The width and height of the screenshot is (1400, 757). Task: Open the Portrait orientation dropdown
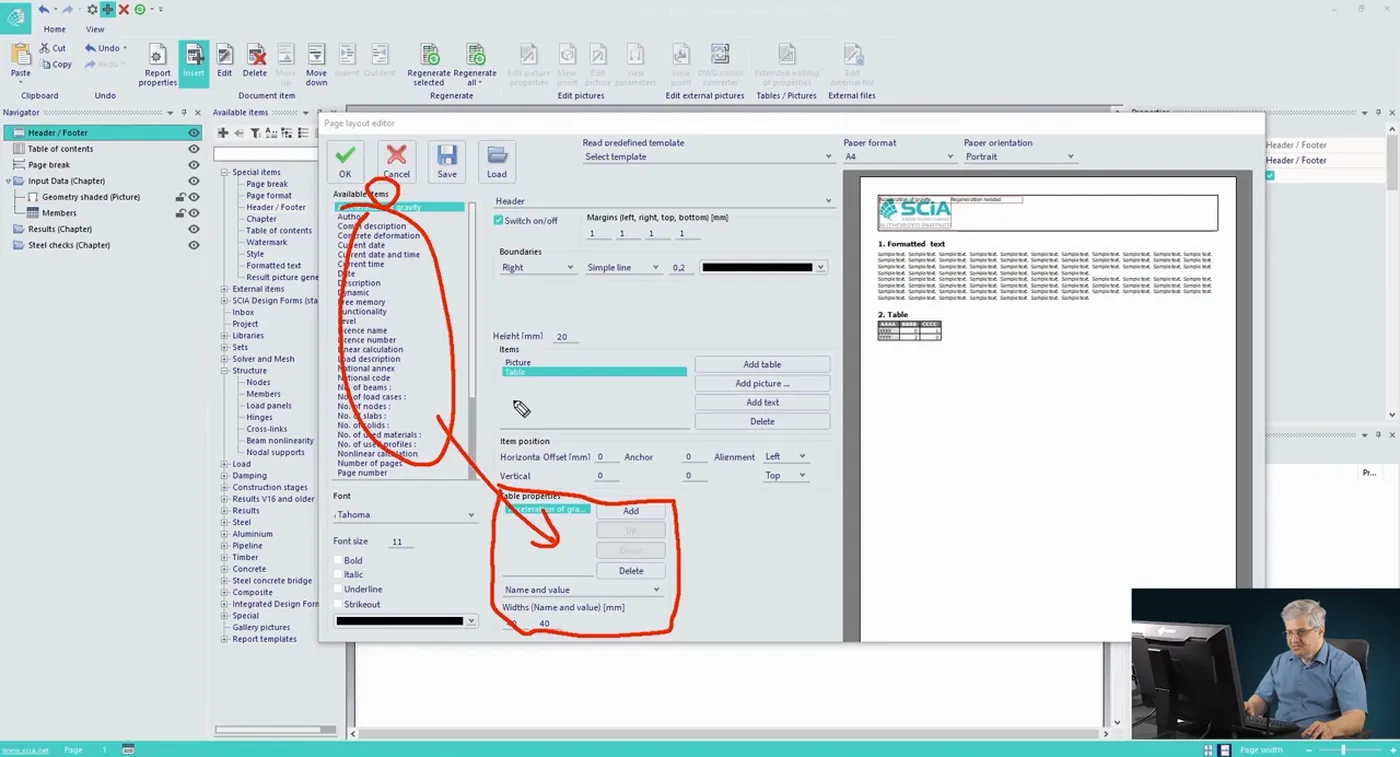pos(1019,157)
